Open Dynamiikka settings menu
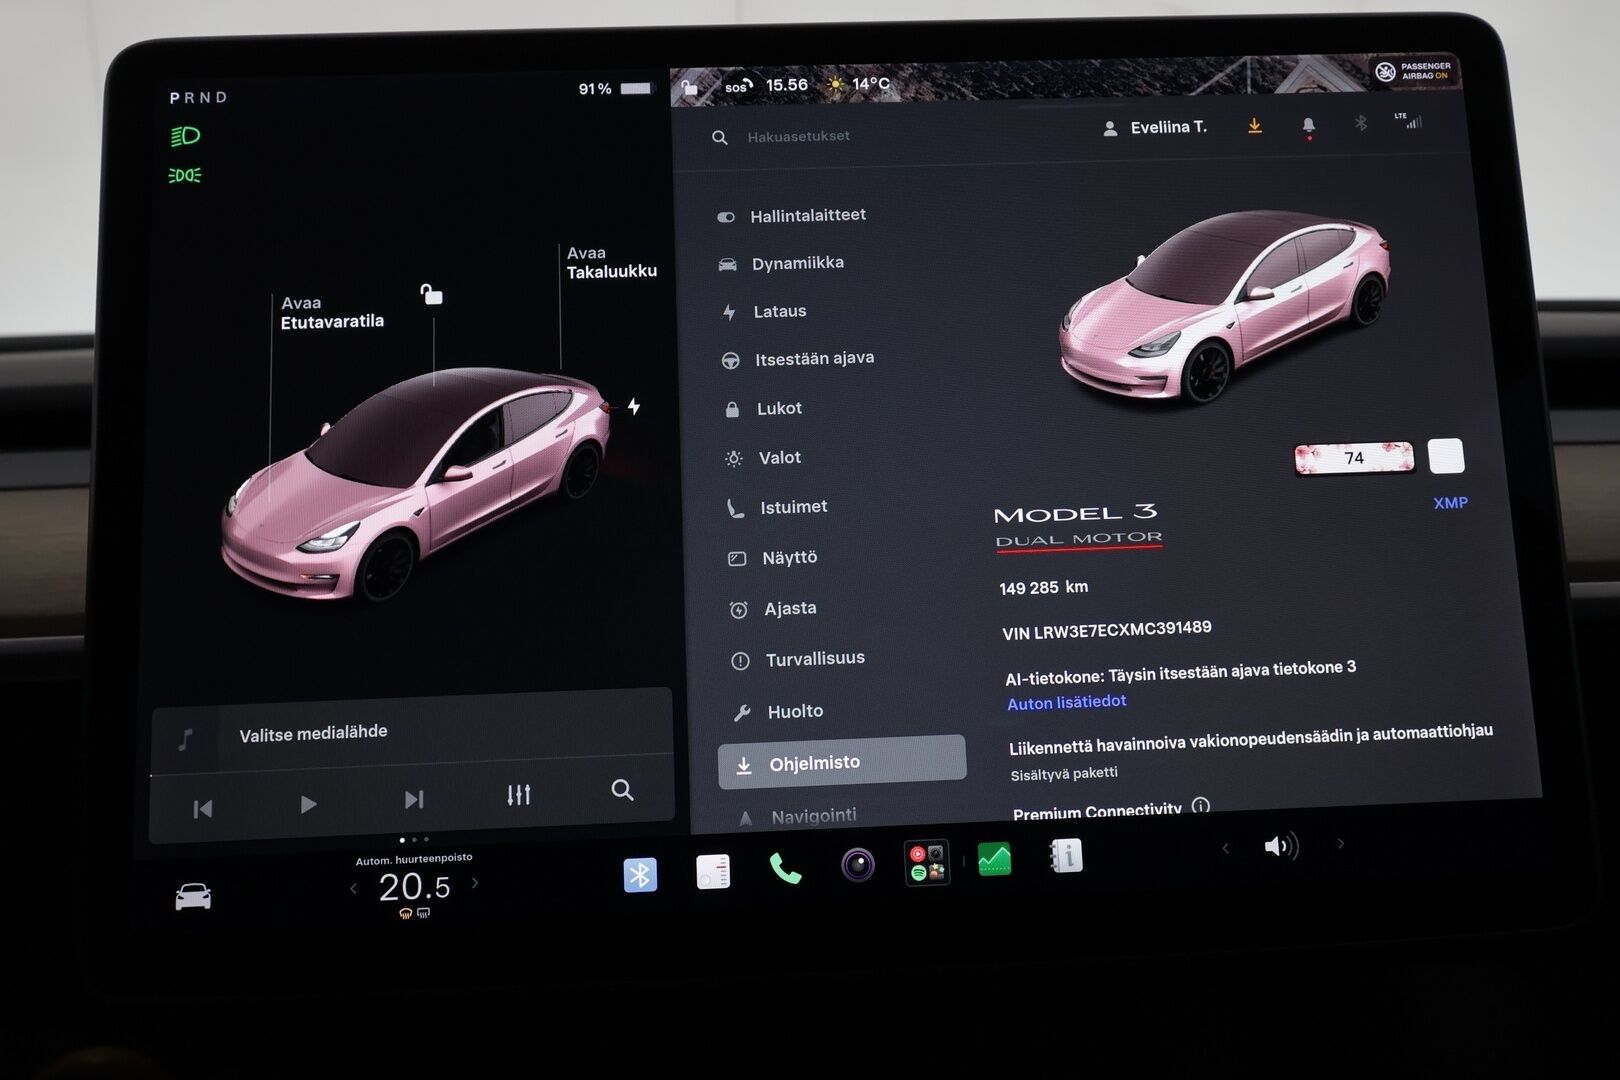Image resolution: width=1620 pixels, height=1080 pixels. pyautogui.click(x=782, y=264)
